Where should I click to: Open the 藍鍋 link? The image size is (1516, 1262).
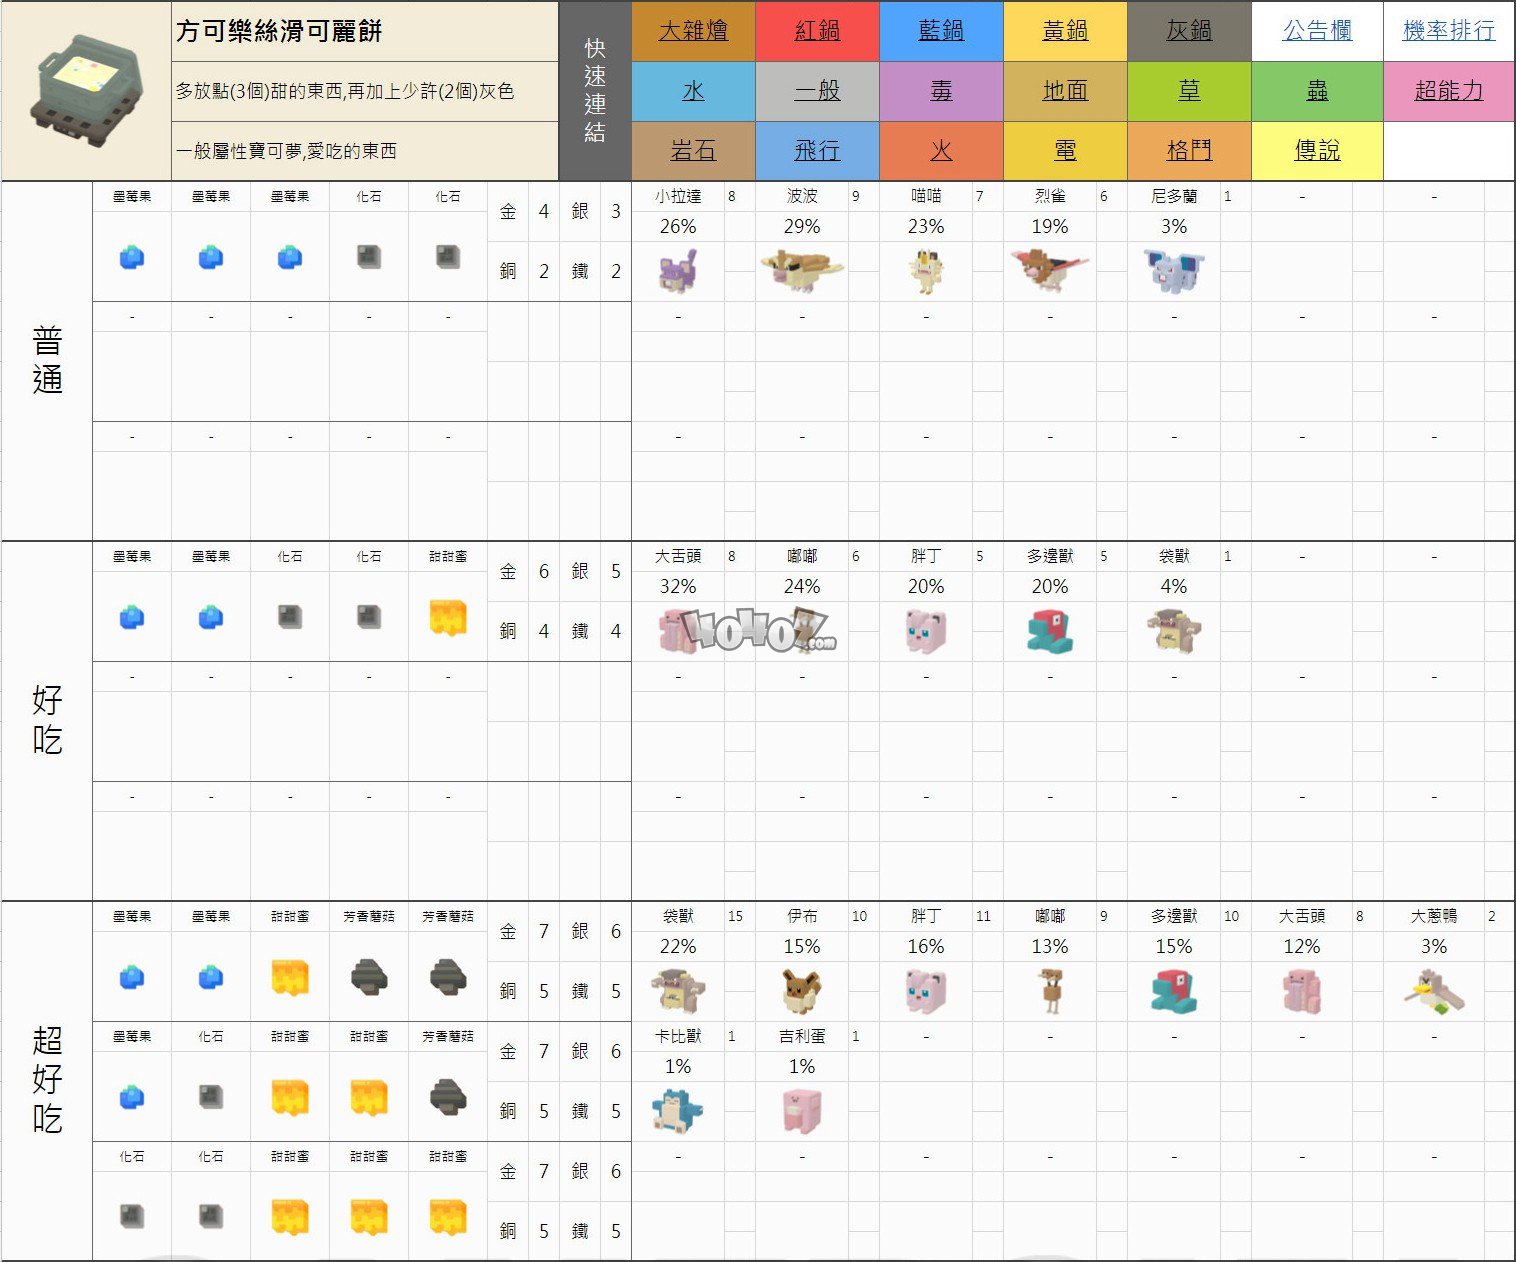point(941,31)
